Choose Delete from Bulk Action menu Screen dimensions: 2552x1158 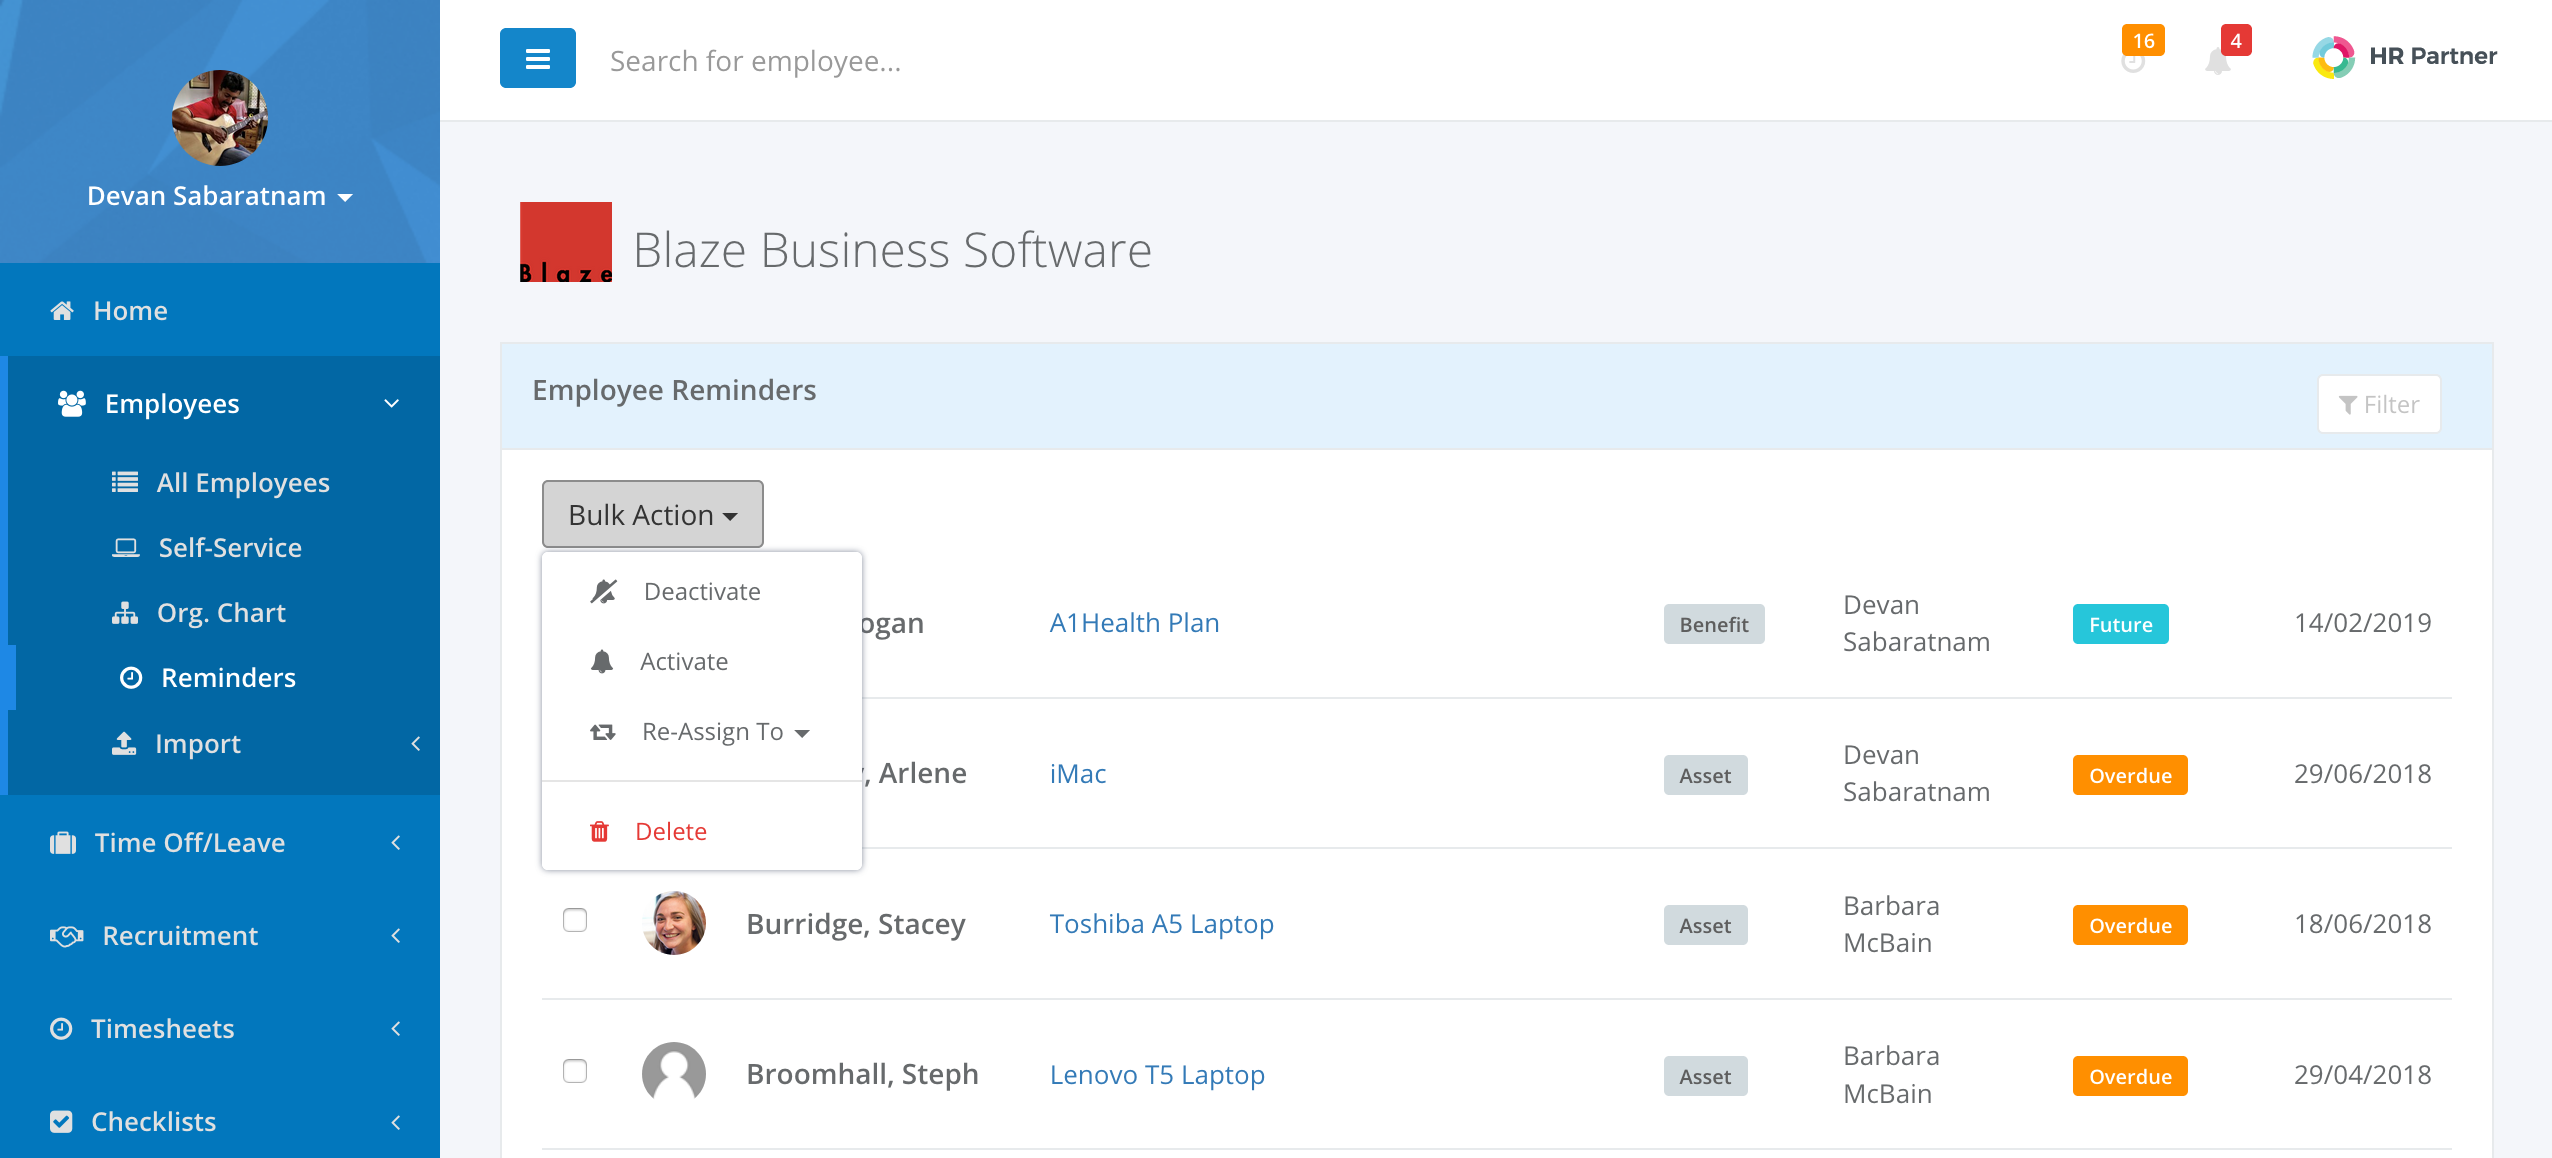702,831
